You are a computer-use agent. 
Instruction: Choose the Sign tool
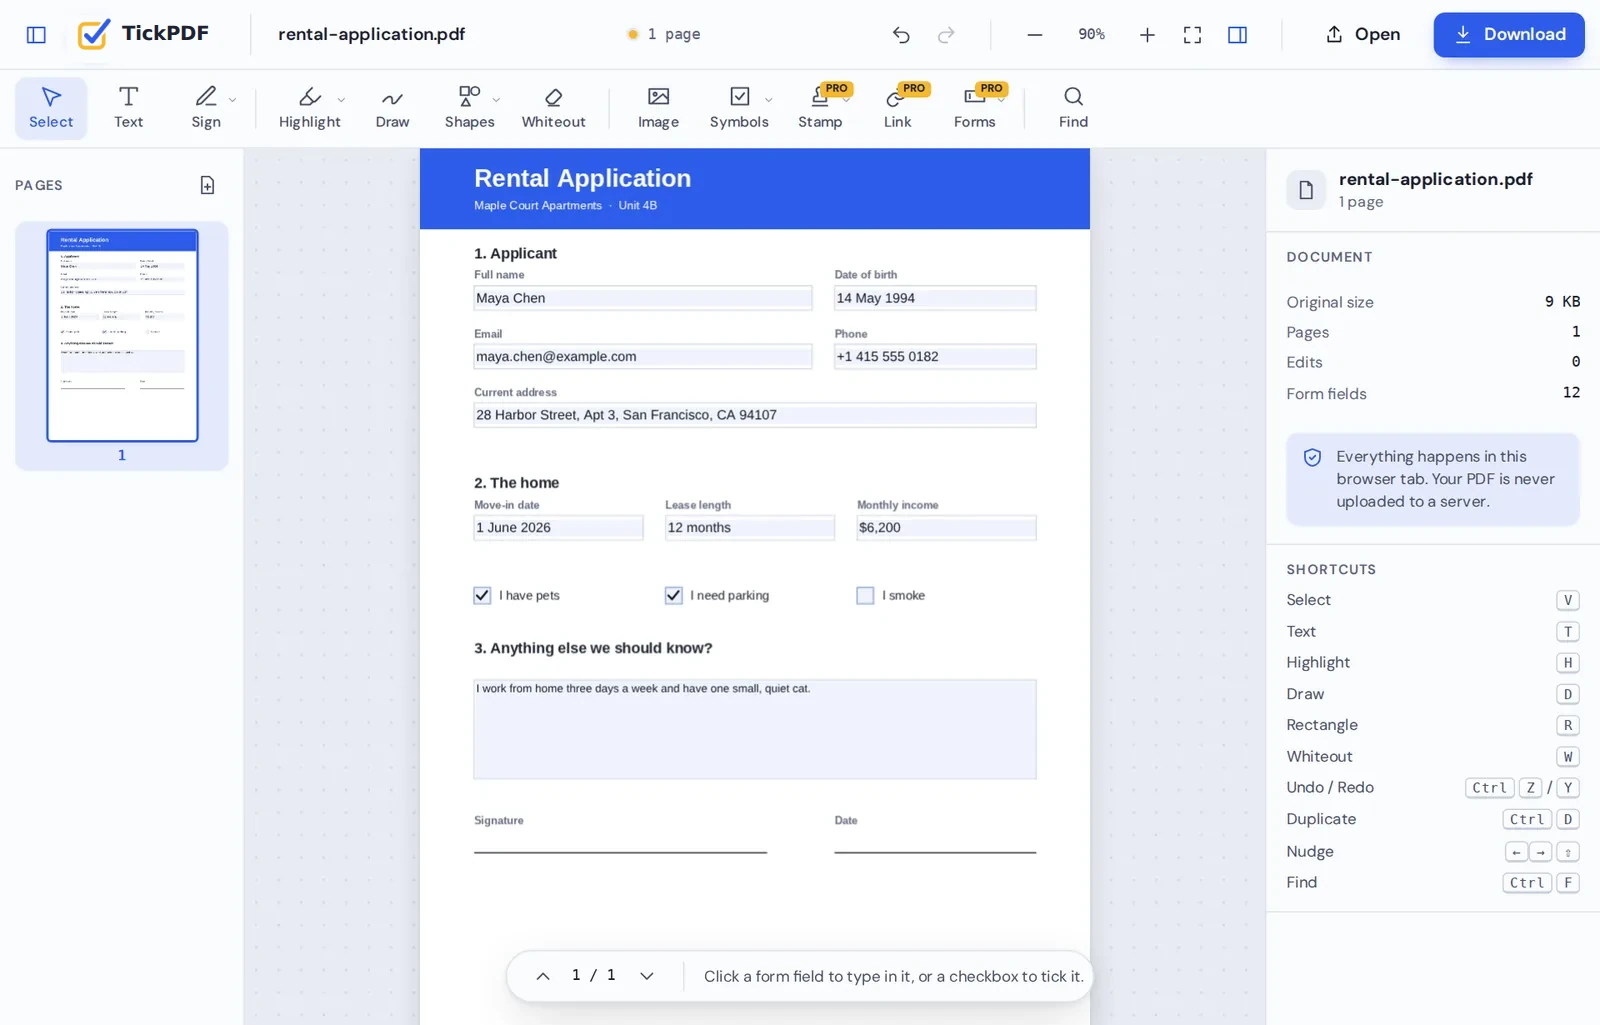[206, 108]
